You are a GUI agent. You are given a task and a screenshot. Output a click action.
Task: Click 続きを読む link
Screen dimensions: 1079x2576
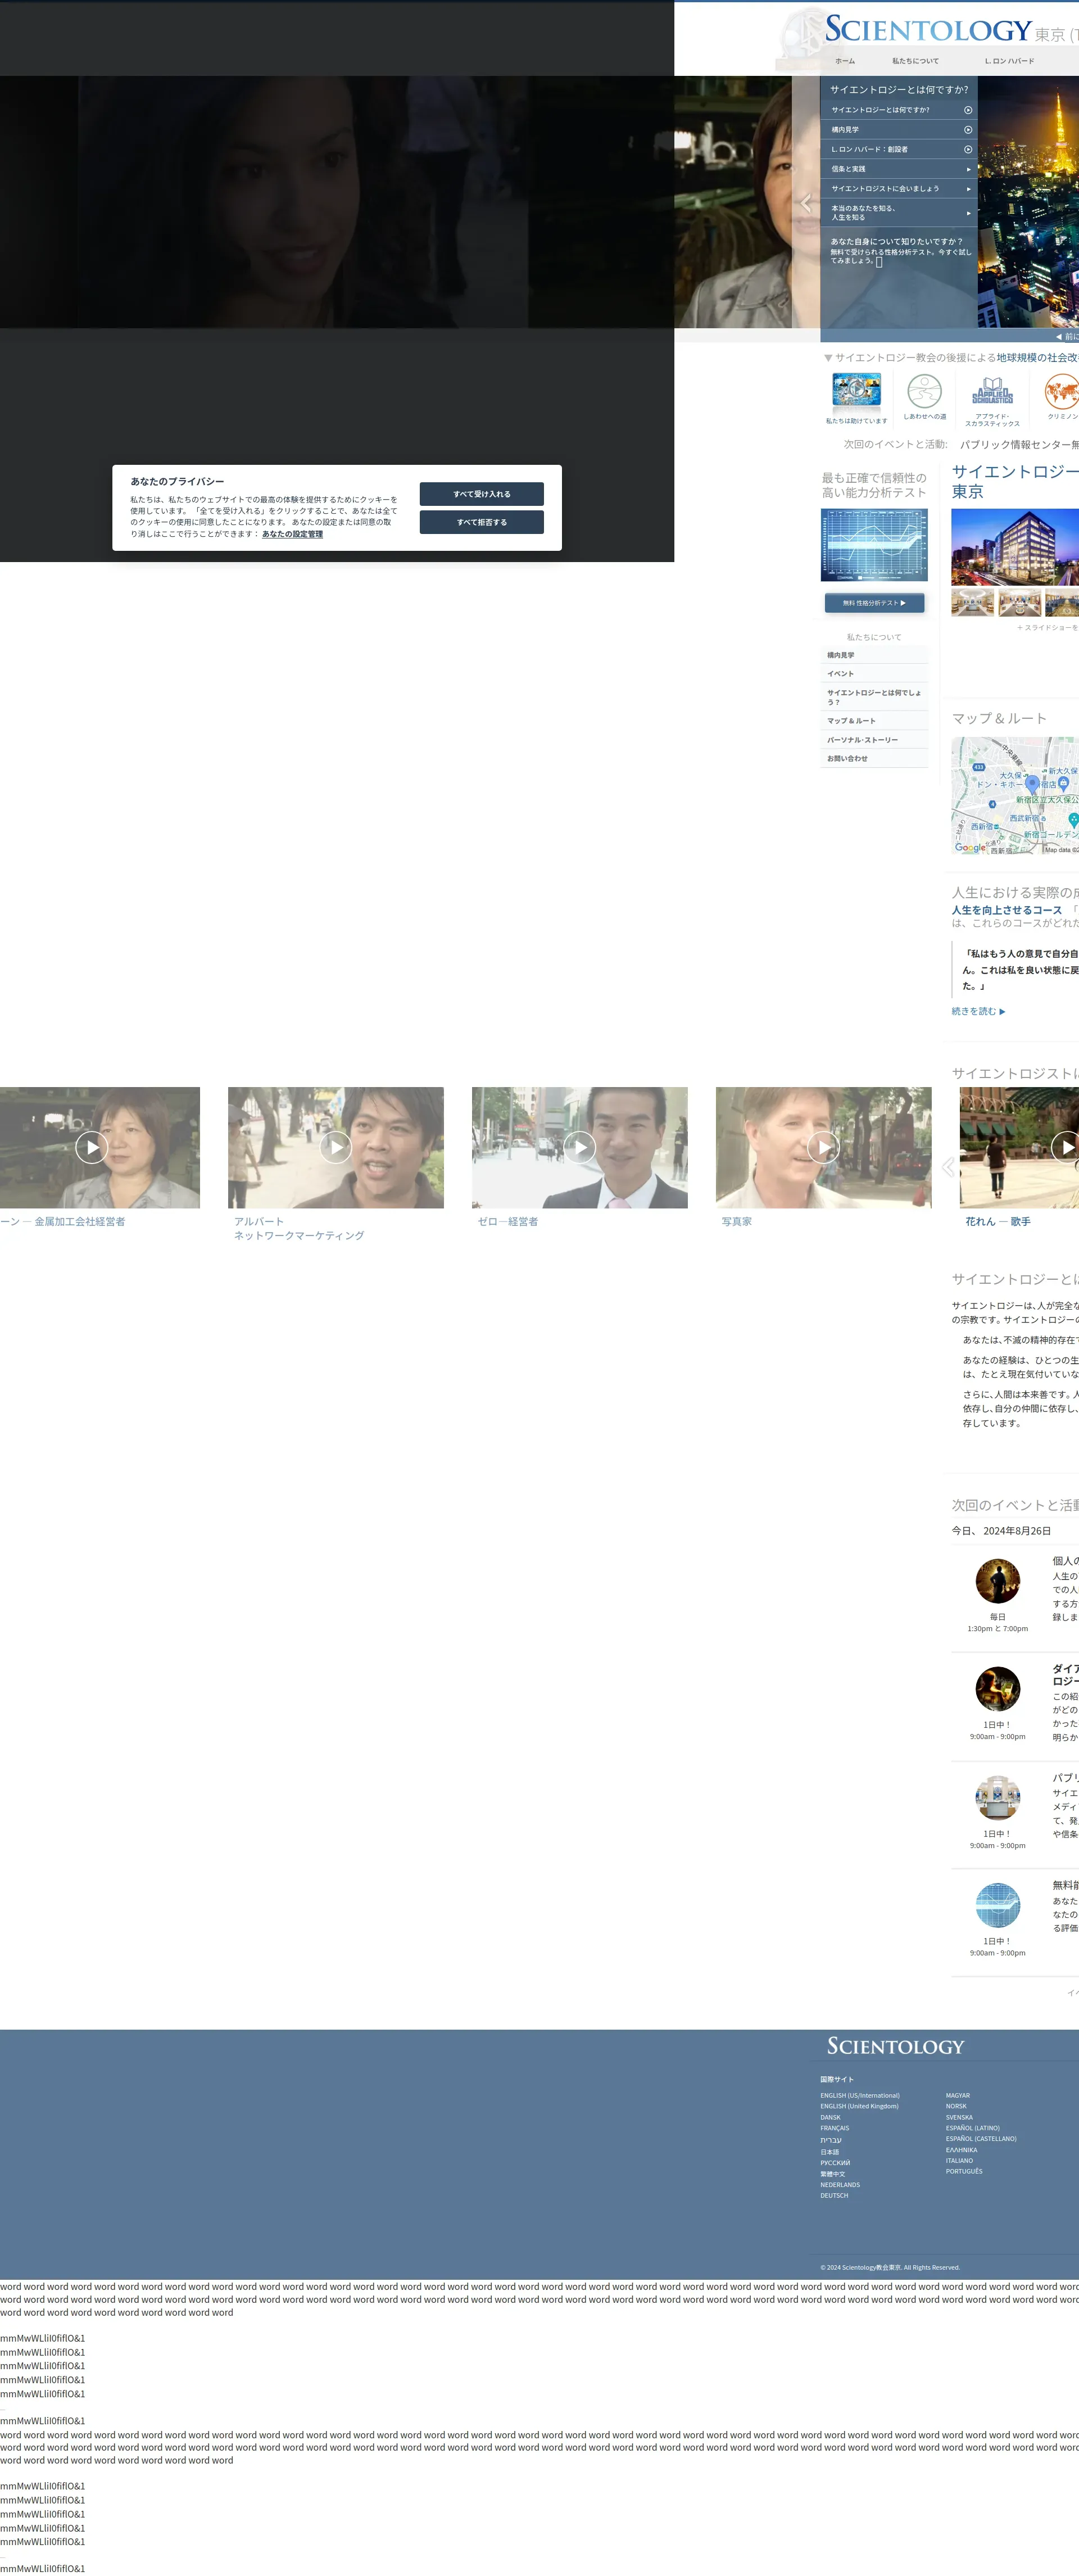(x=978, y=1012)
